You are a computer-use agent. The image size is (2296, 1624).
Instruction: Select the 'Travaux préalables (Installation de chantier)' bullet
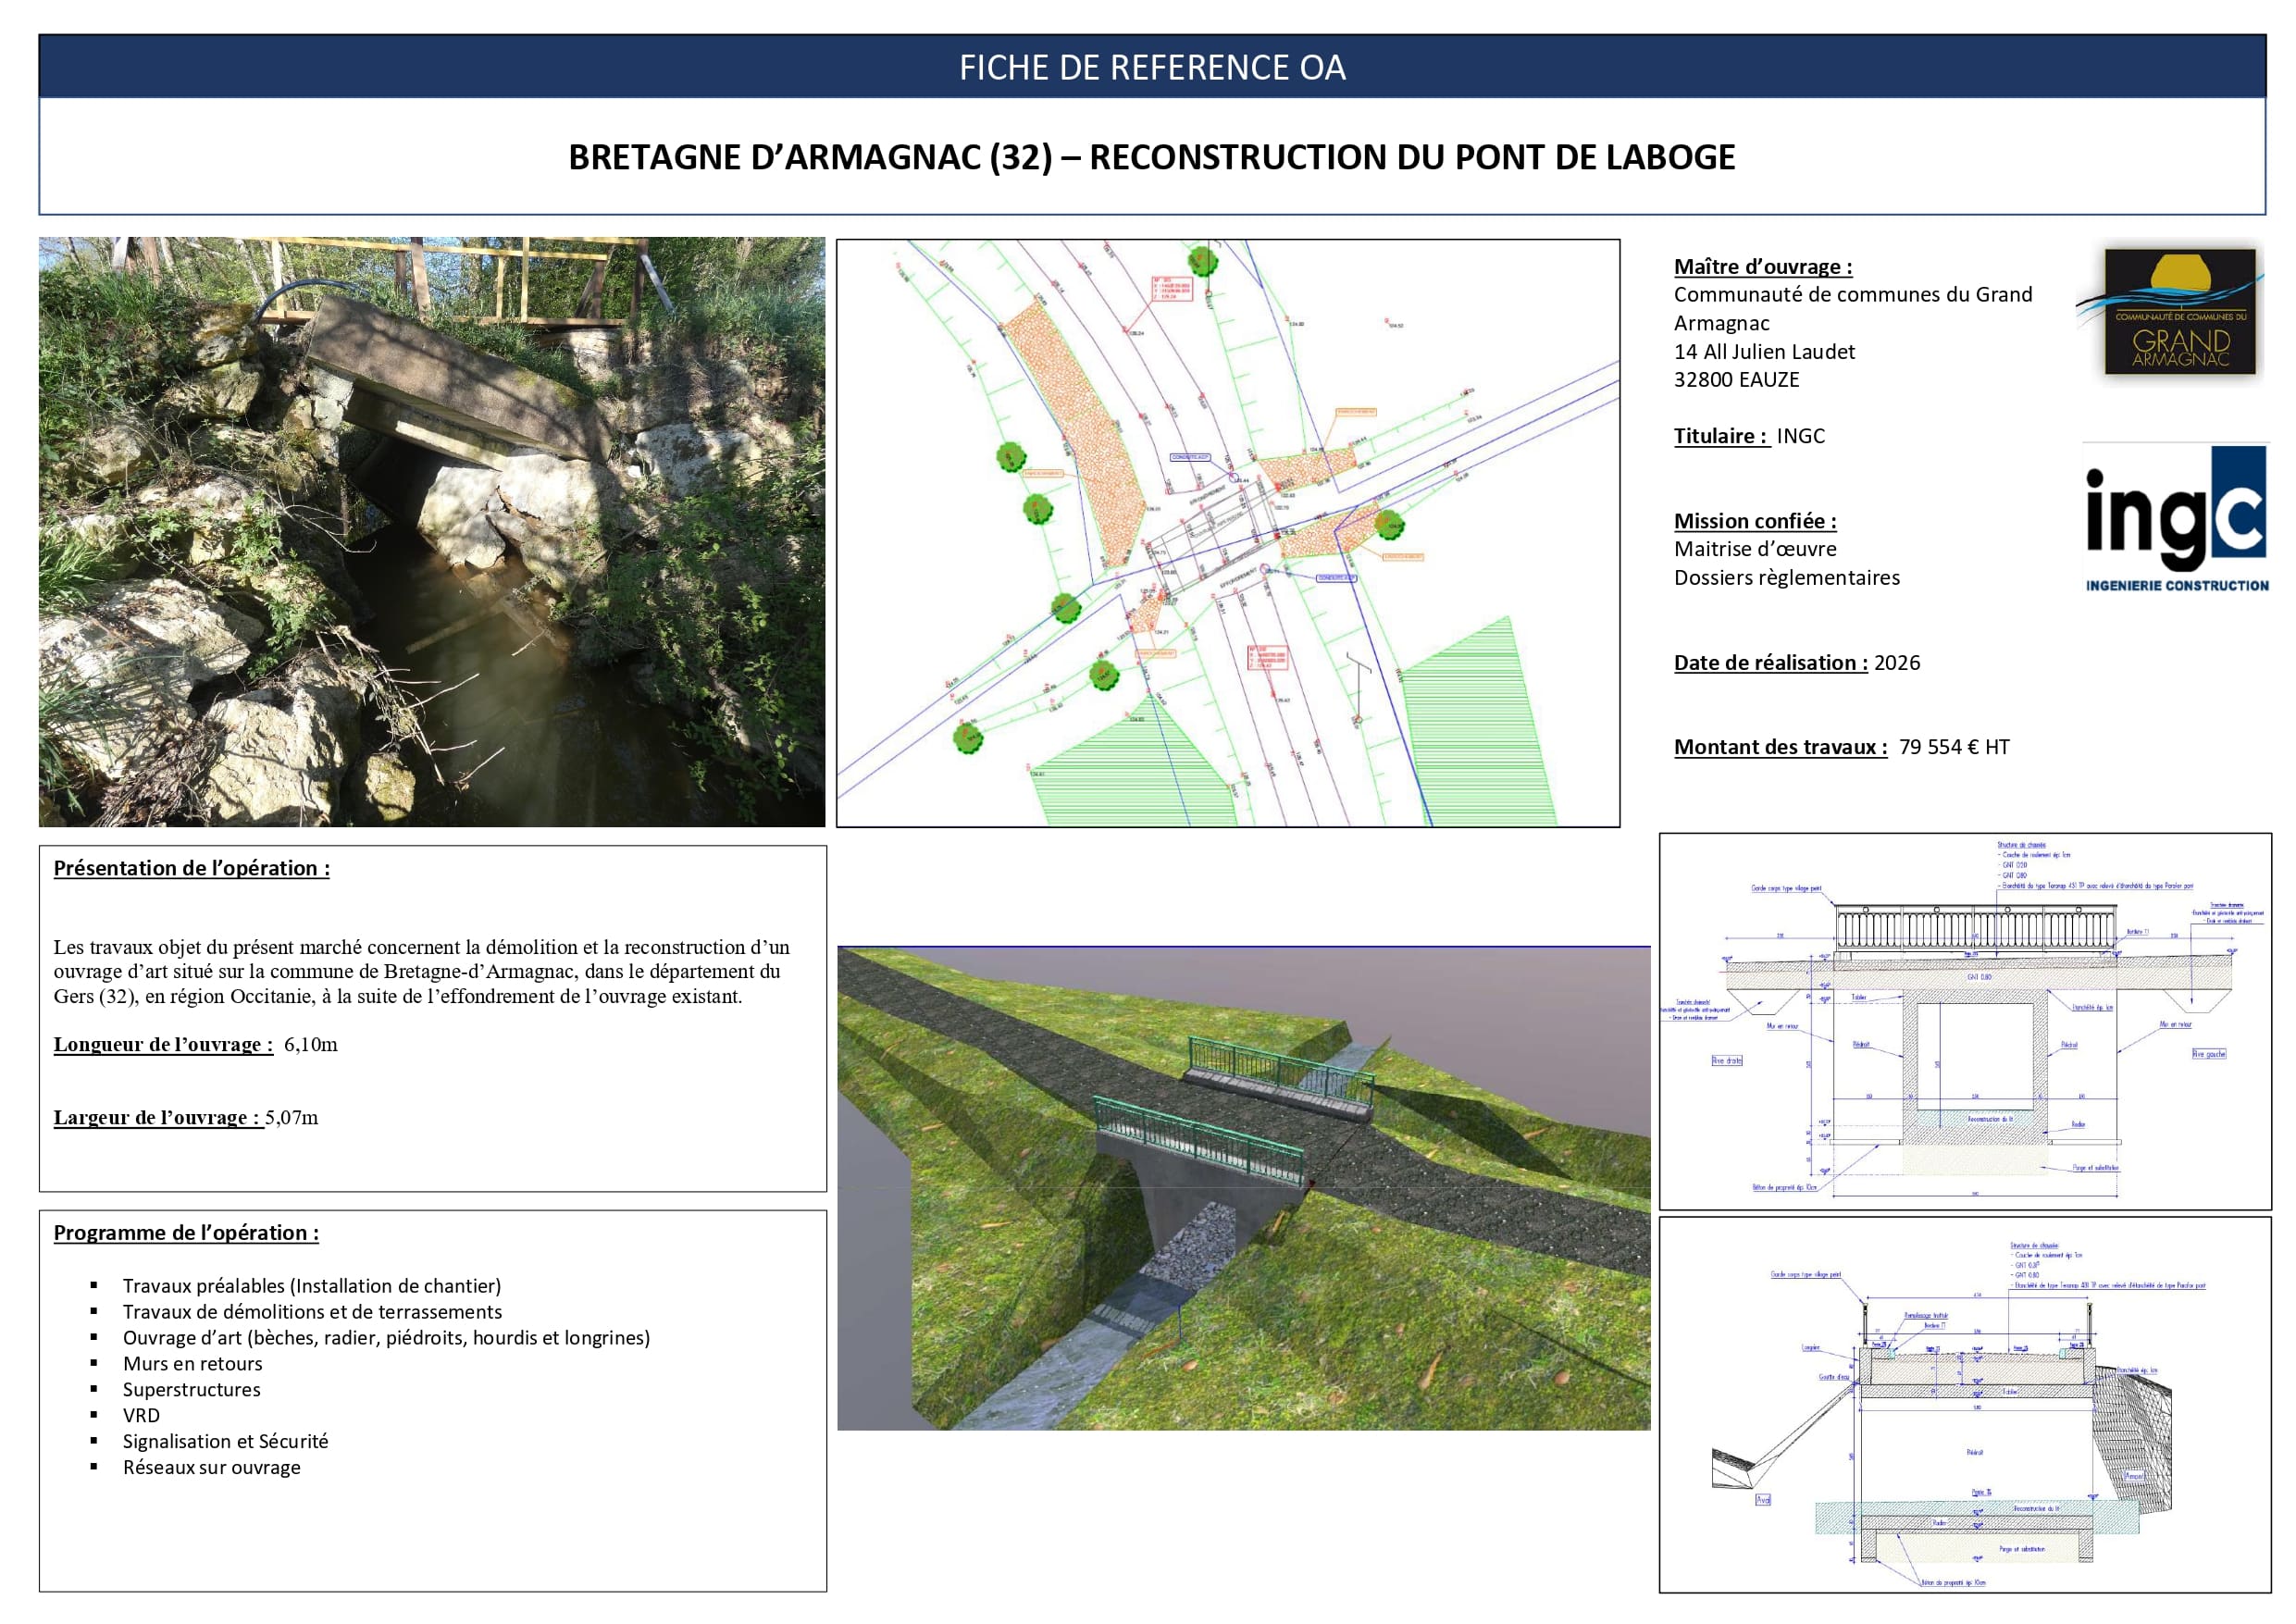tap(312, 1286)
